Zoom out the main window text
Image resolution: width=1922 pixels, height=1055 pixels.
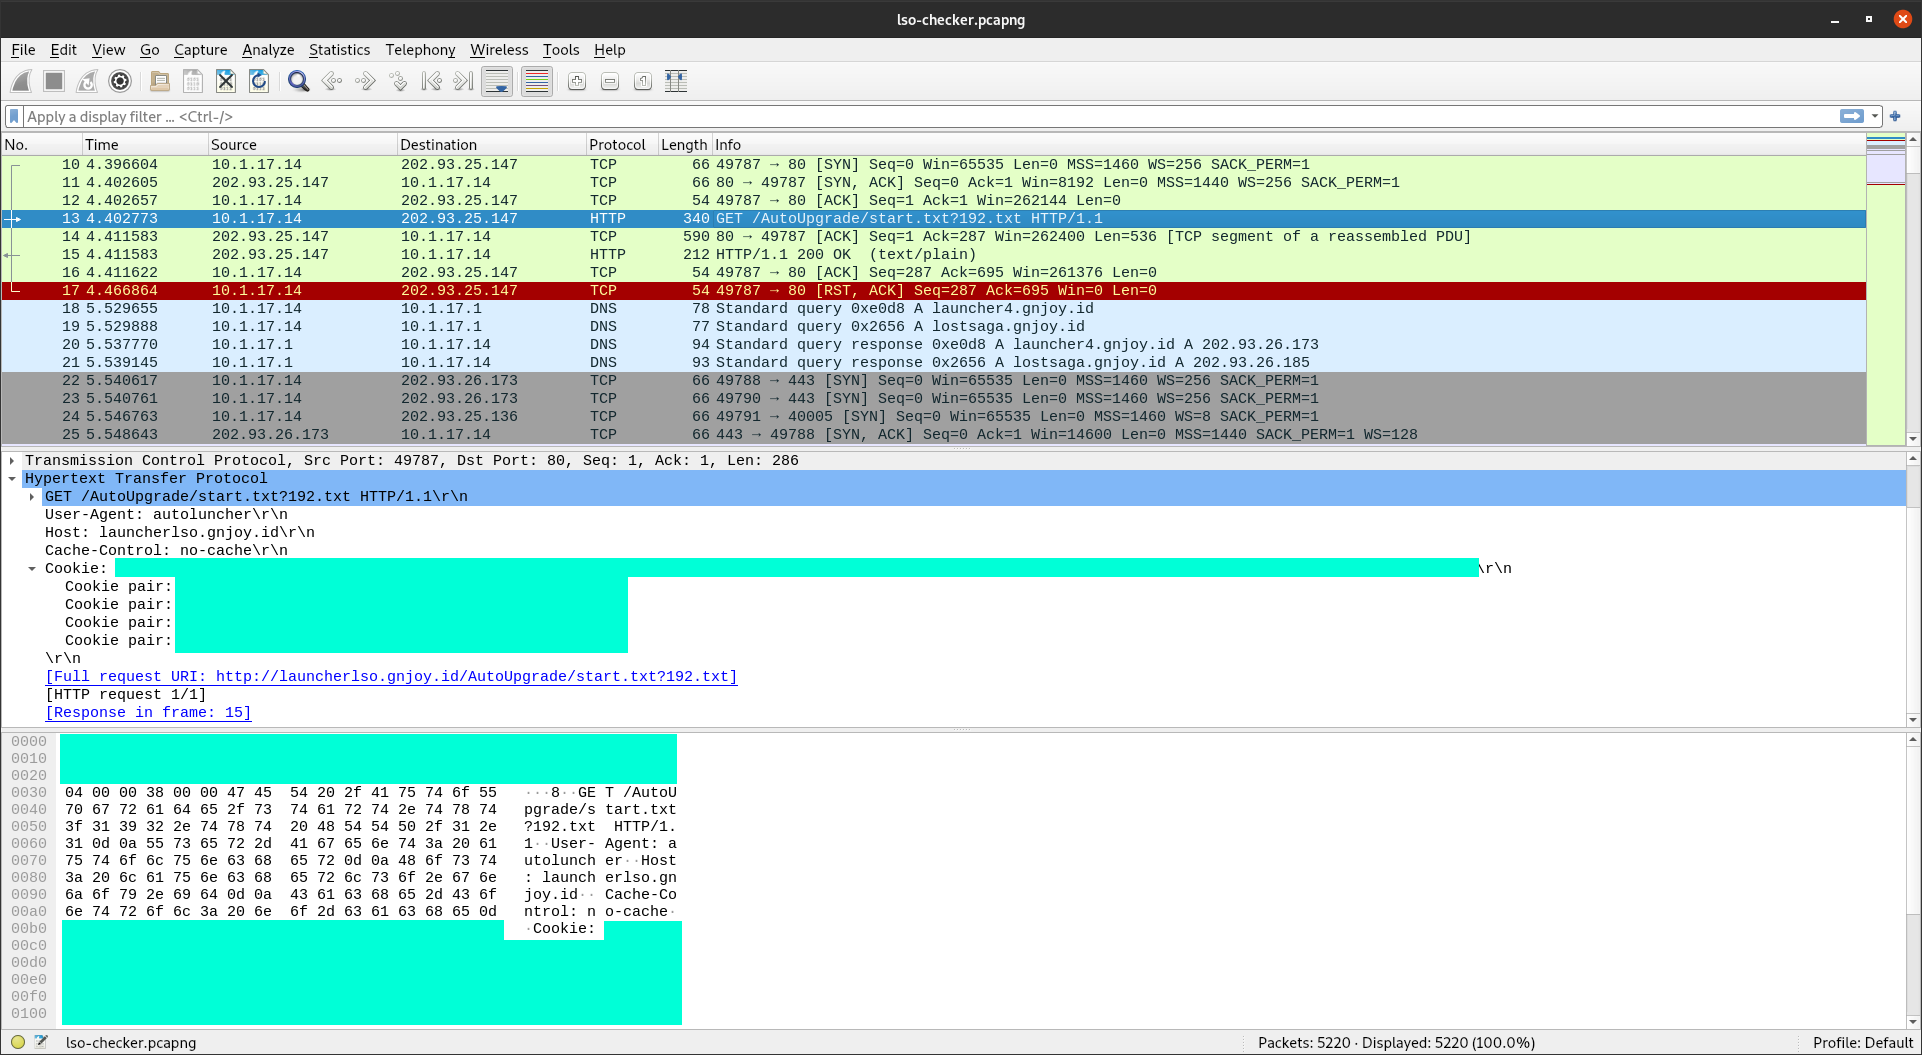tap(610, 82)
